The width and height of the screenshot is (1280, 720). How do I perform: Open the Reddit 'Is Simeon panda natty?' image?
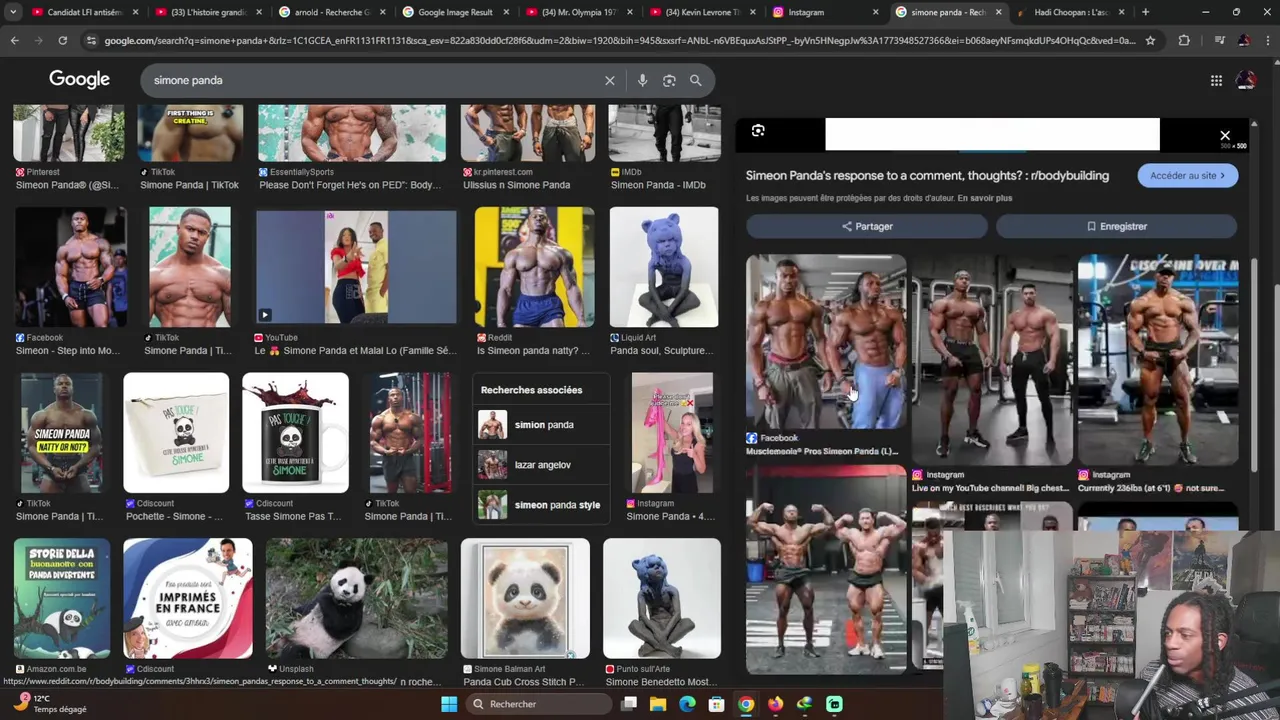(x=534, y=267)
